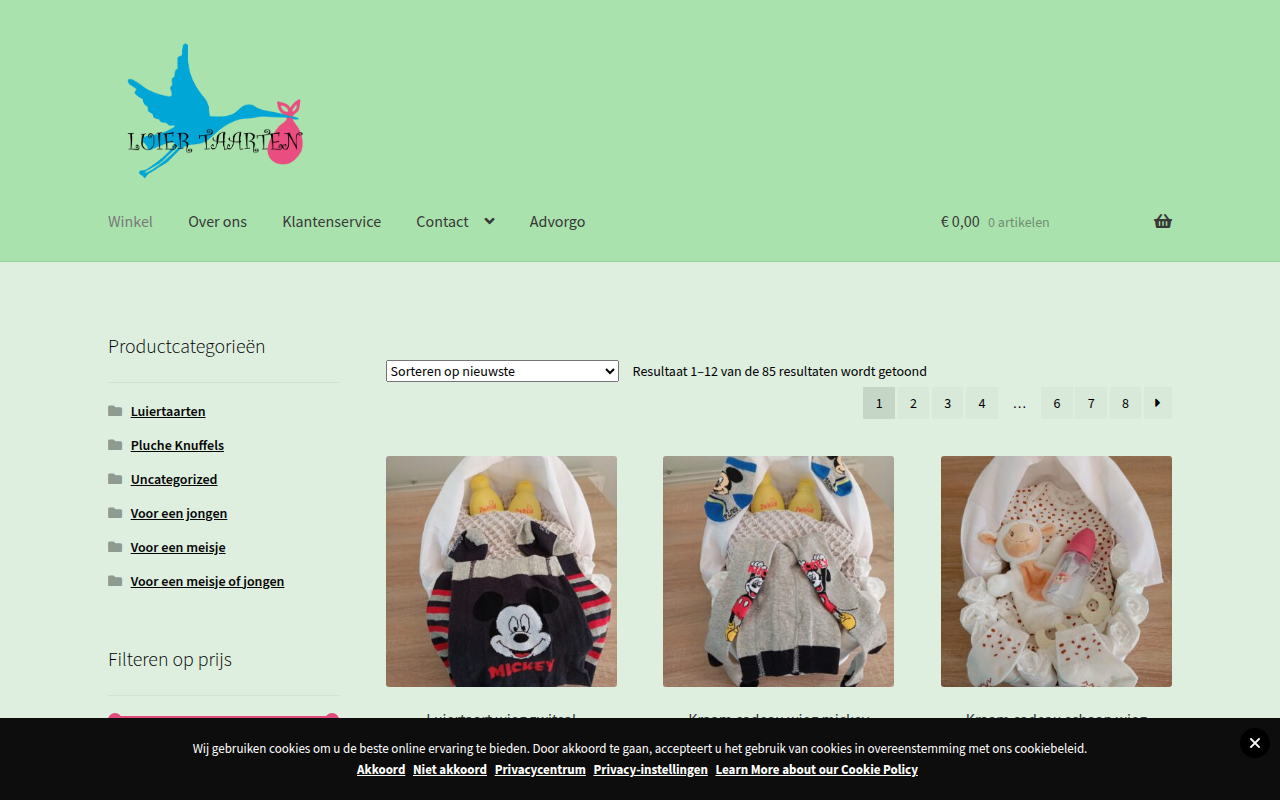This screenshot has width=1280, height=800.
Task: Open the Luier Taarten stork logo
Action: [x=215, y=110]
